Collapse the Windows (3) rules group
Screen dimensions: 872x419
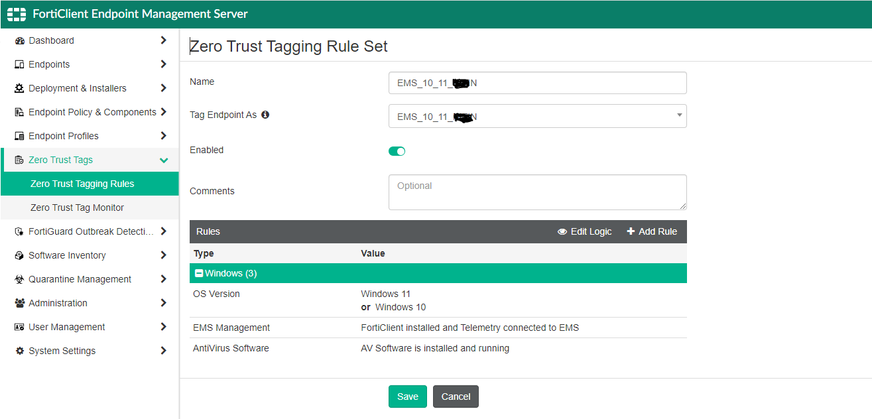(199, 273)
